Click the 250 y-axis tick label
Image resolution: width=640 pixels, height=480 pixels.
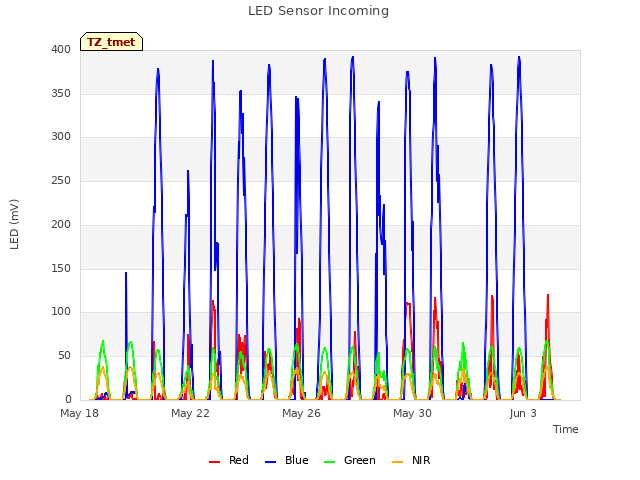pyautogui.click(x=61, y=180)
